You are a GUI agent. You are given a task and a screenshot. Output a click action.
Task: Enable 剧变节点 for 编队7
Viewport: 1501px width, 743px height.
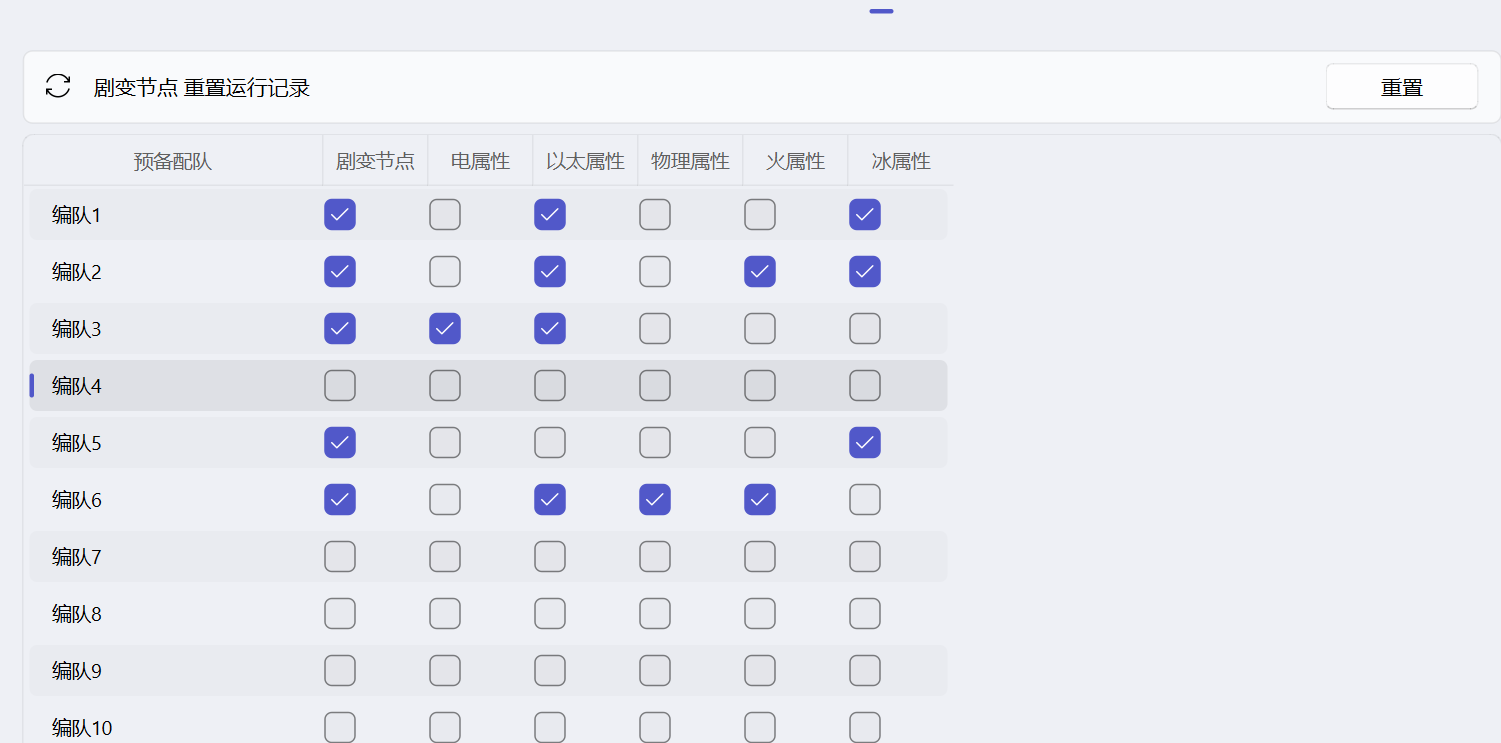pyautogui.click(x=340, y=556)
